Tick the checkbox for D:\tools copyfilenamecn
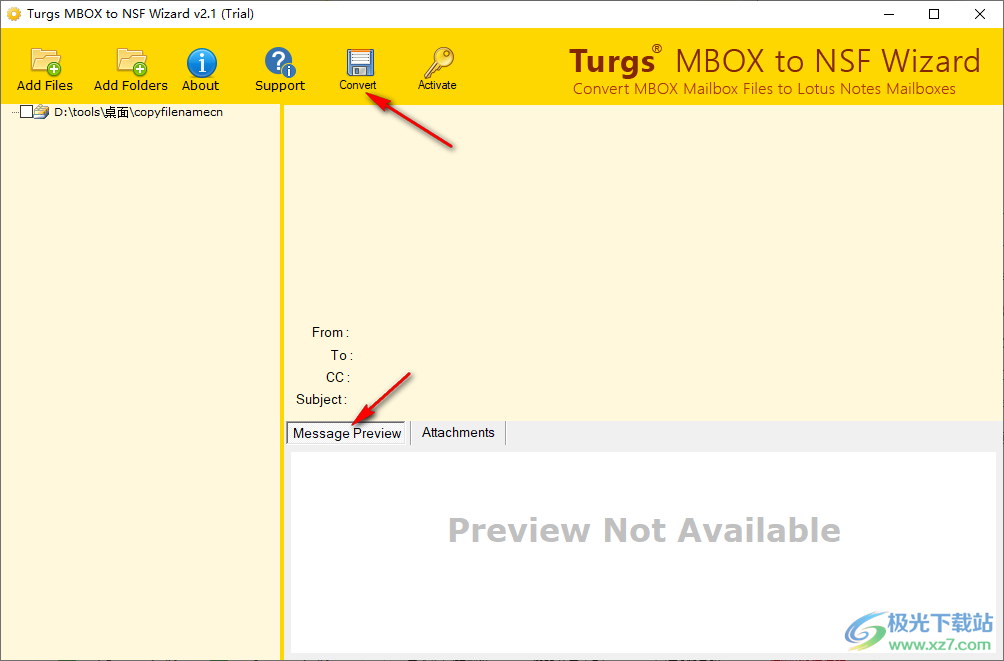The height and width of the screenshot is (661, 1004). [x=26, y=112]
